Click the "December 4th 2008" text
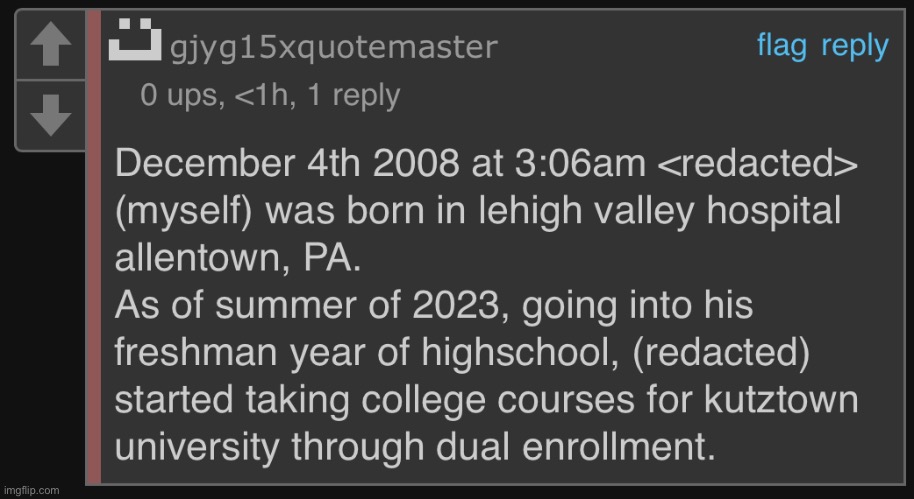This screenshot has height=499, width=914. (287, 164)
